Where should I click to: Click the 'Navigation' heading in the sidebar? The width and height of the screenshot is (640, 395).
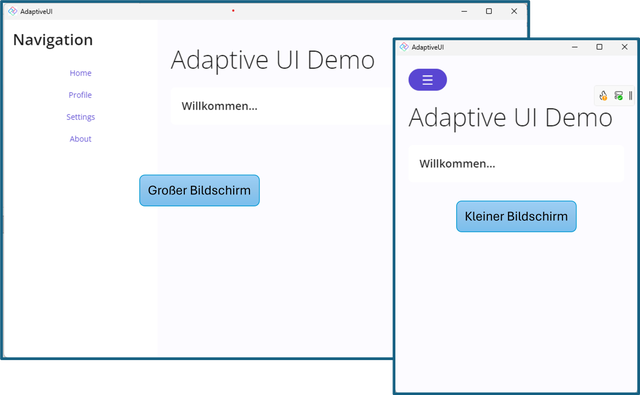53,40
